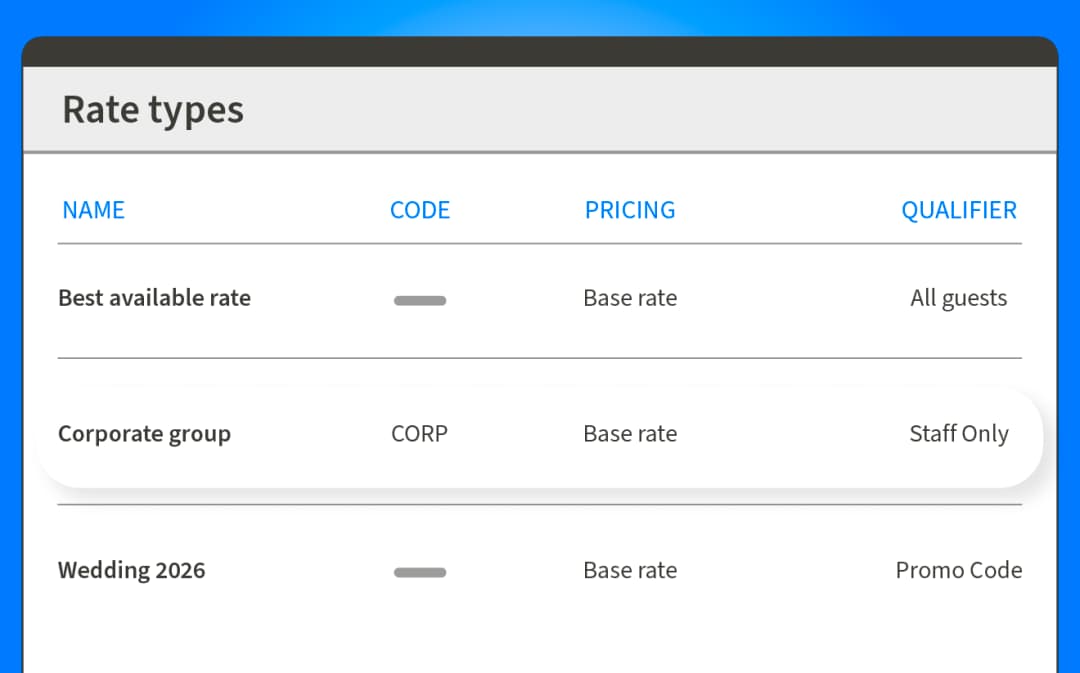Viewport: 1080px width, 673px height.
Task: Click the Rate types heading
Action: (x=153, y=110)
